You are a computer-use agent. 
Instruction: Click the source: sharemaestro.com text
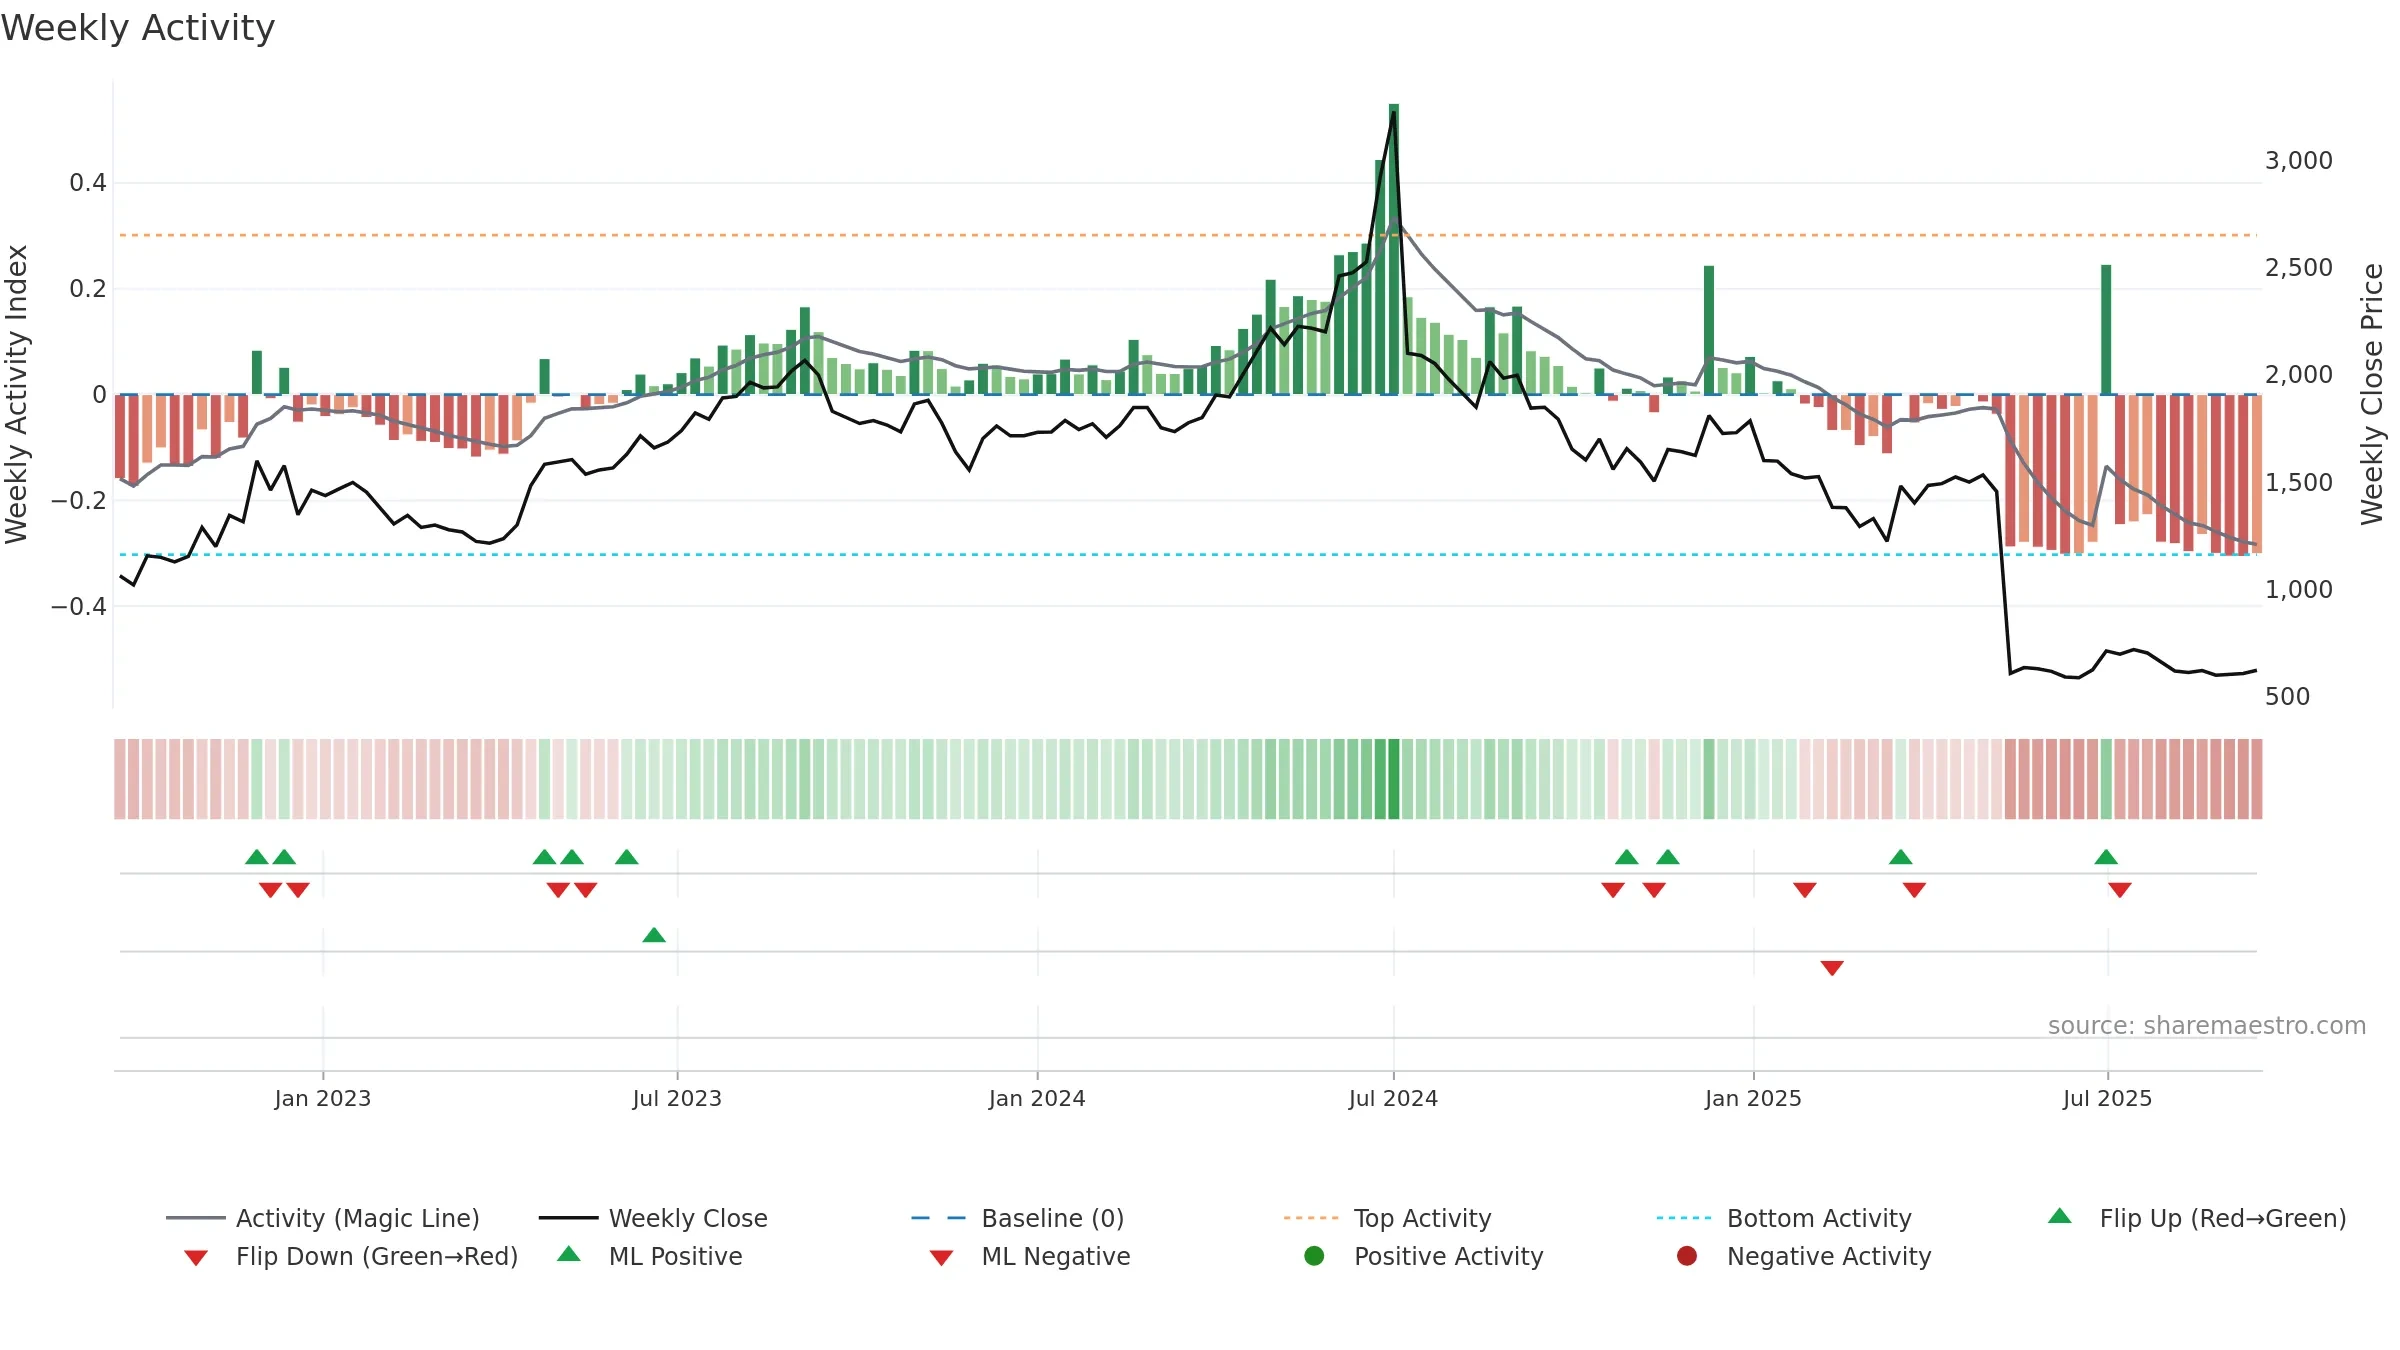2207,1026
